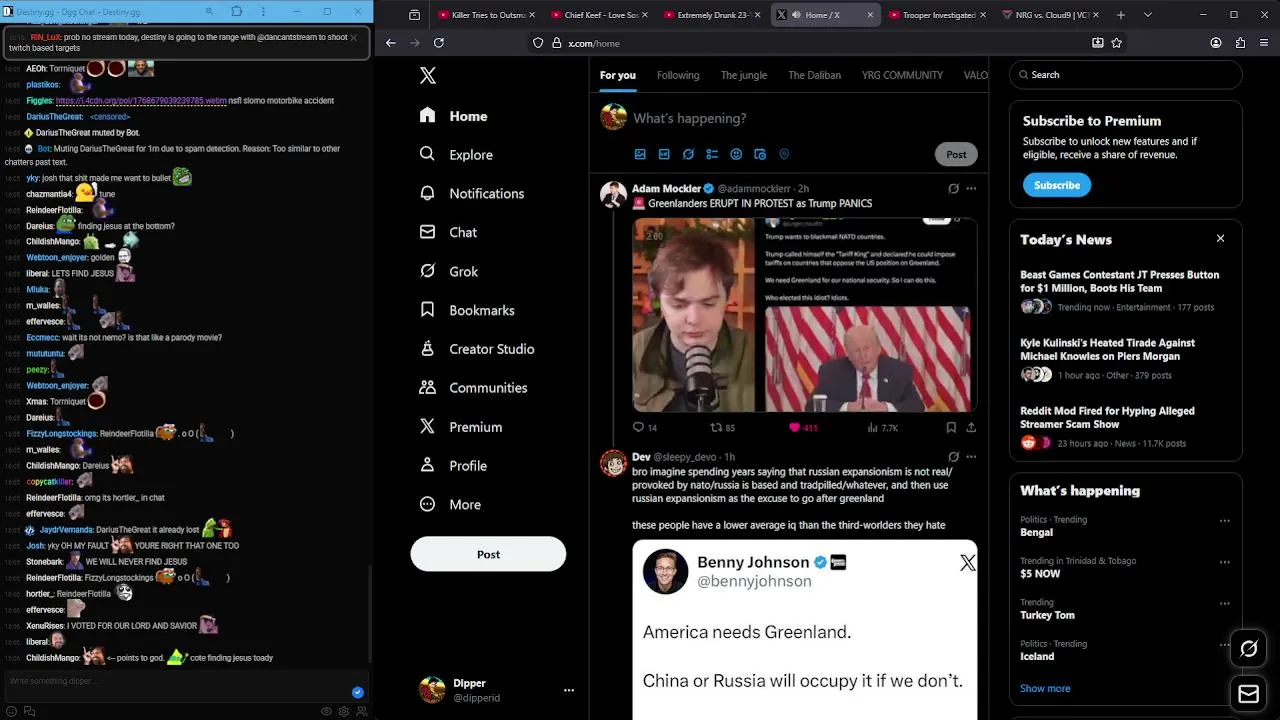Share Adam Mockler's post
This screenshot has height=720, width=1280.
(970, 427)
